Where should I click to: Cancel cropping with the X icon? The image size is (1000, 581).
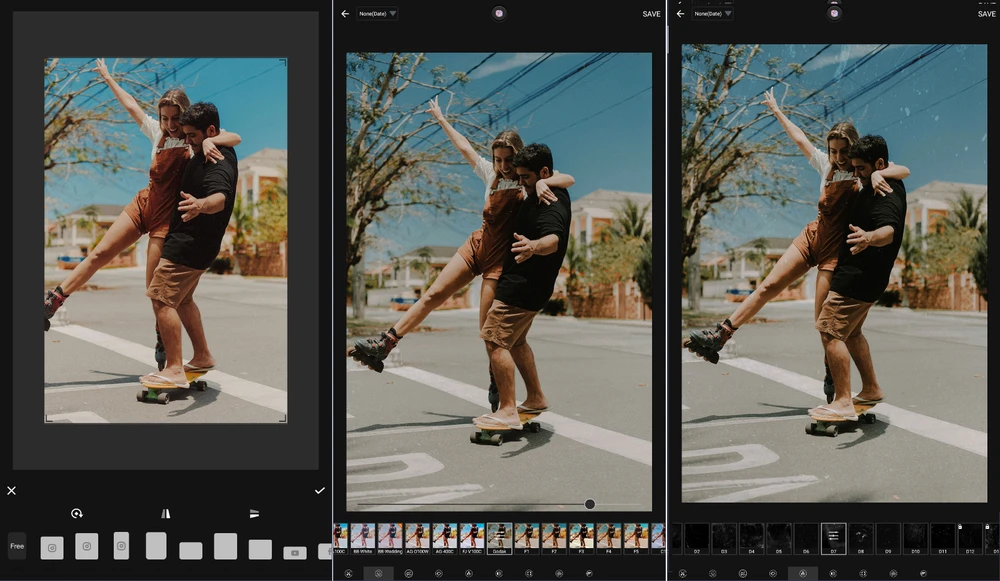coord(12,490)
